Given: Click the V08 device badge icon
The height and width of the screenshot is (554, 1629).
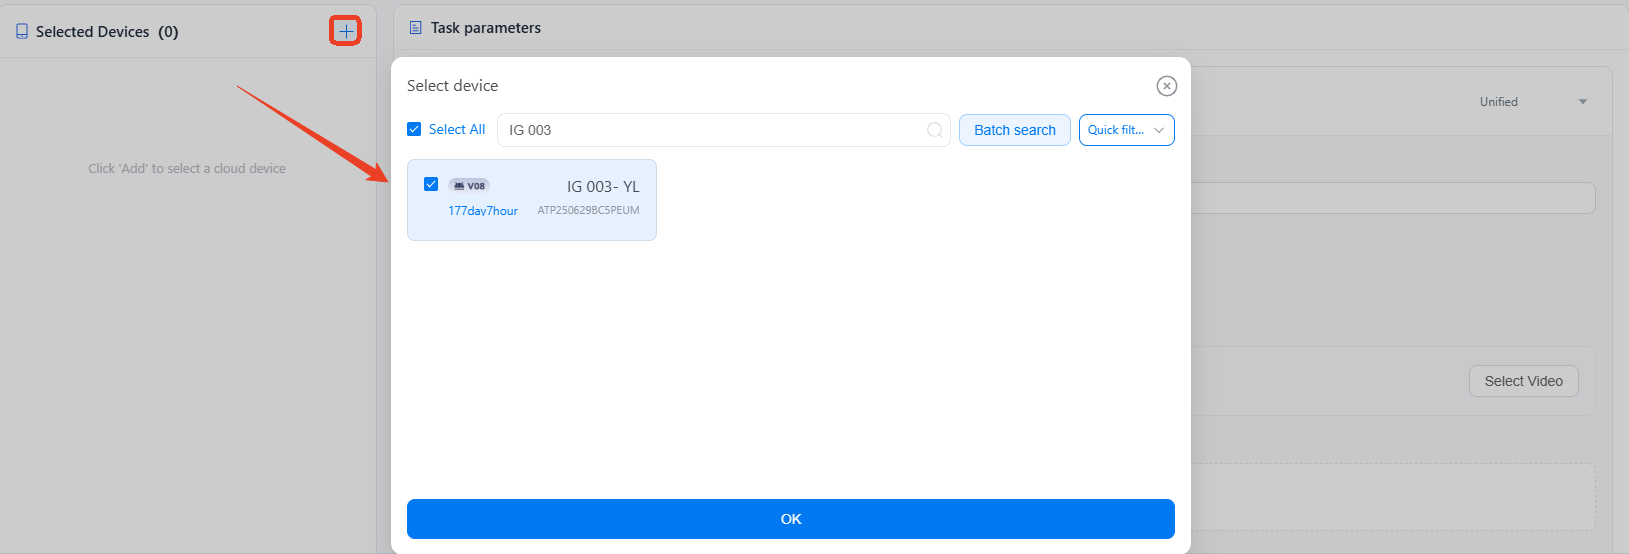Looking at the screenshot, I should point(469,186).
